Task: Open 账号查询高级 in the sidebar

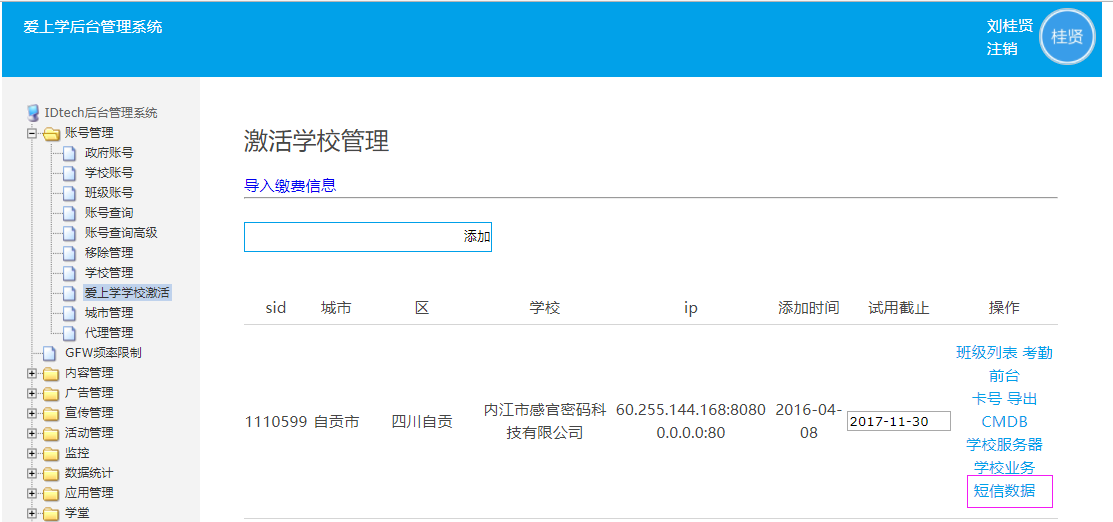Action: (x=121, y=233)
